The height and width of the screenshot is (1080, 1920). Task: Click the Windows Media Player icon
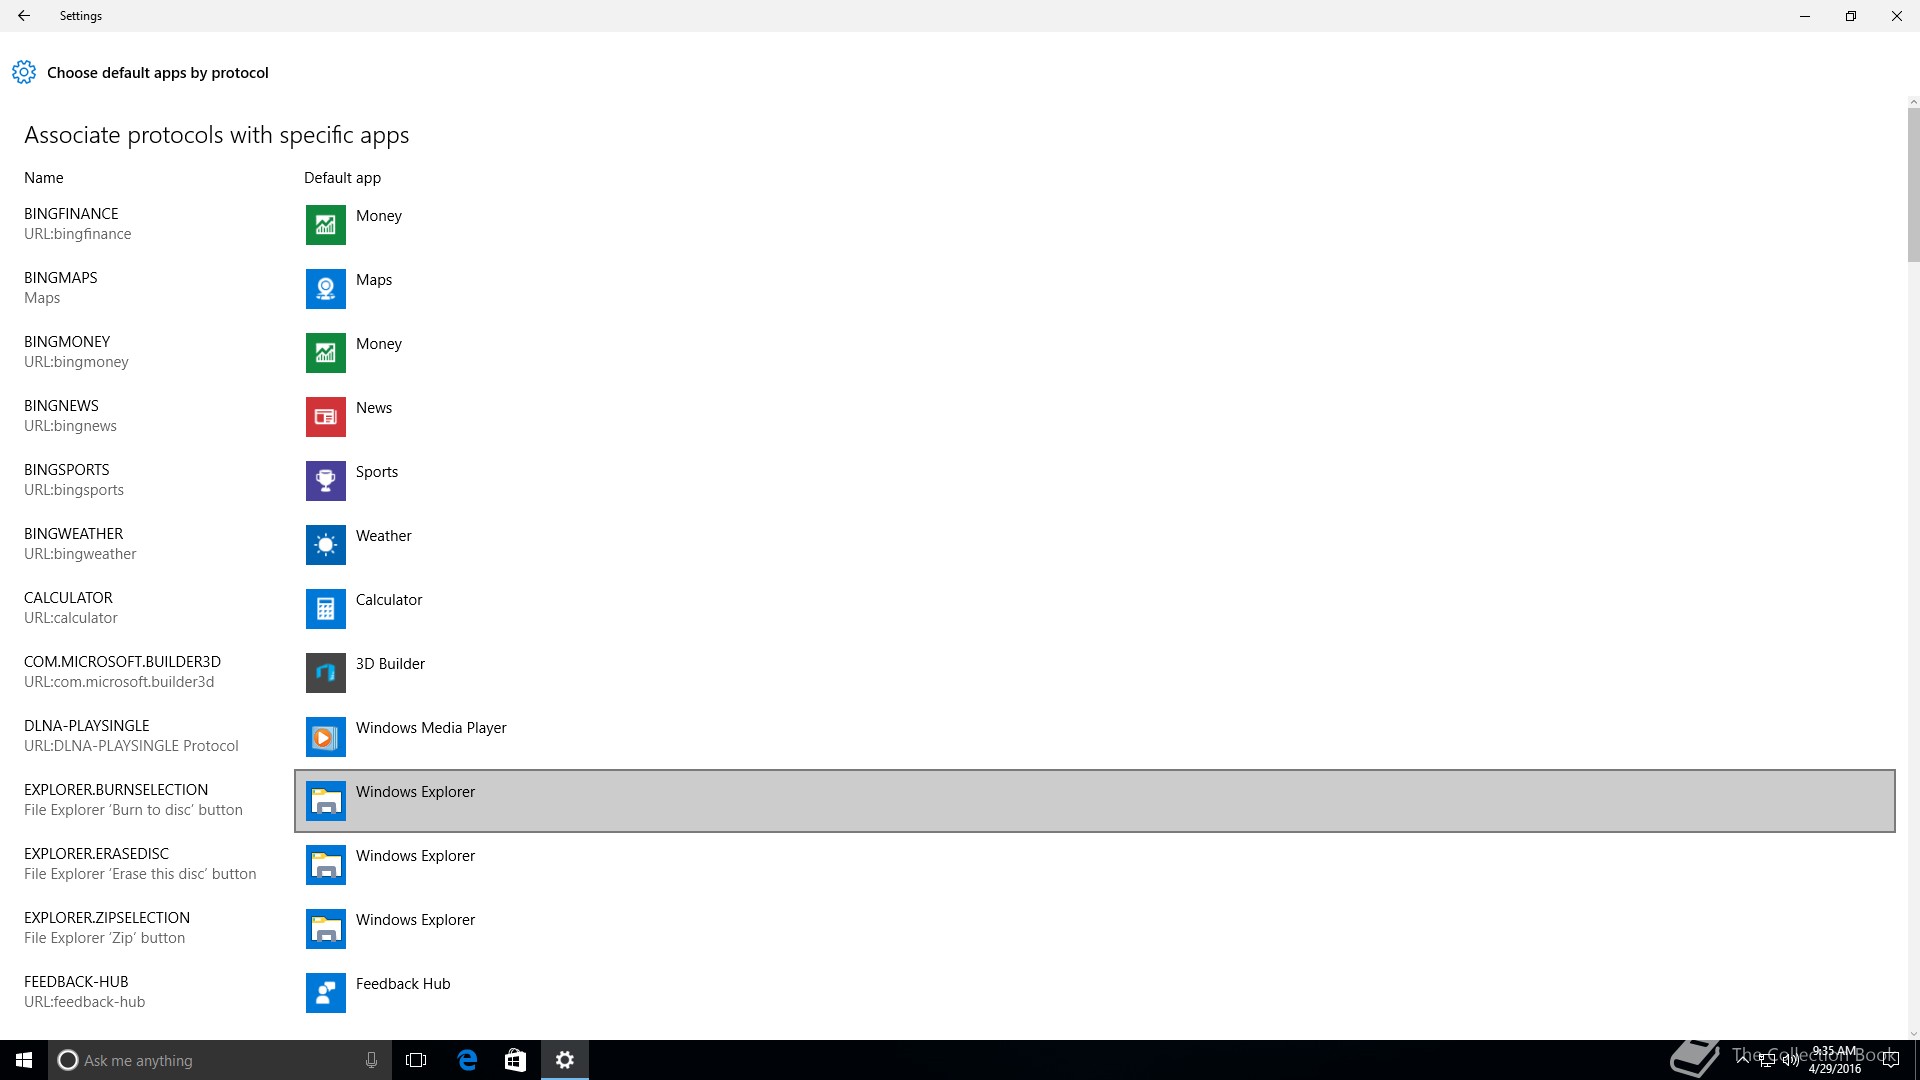326,737
